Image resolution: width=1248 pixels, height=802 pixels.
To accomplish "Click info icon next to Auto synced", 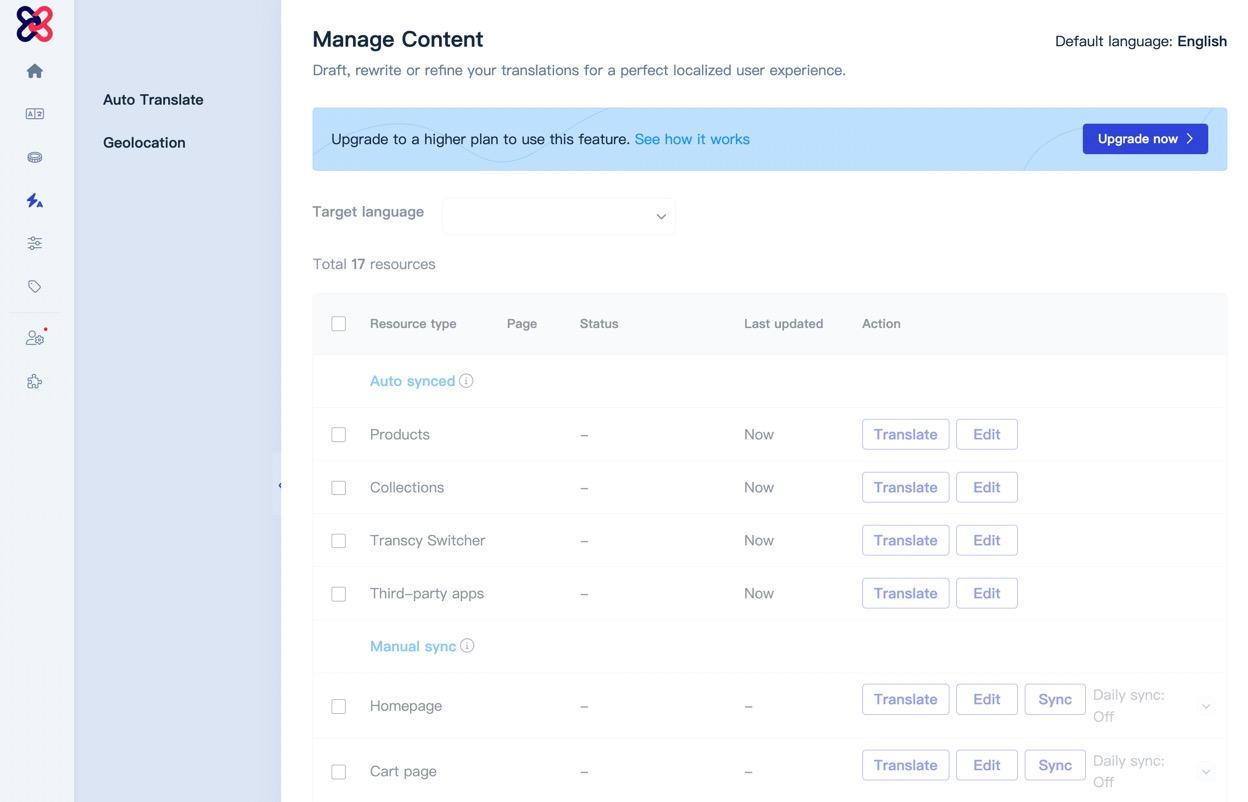I will point(466,381).
